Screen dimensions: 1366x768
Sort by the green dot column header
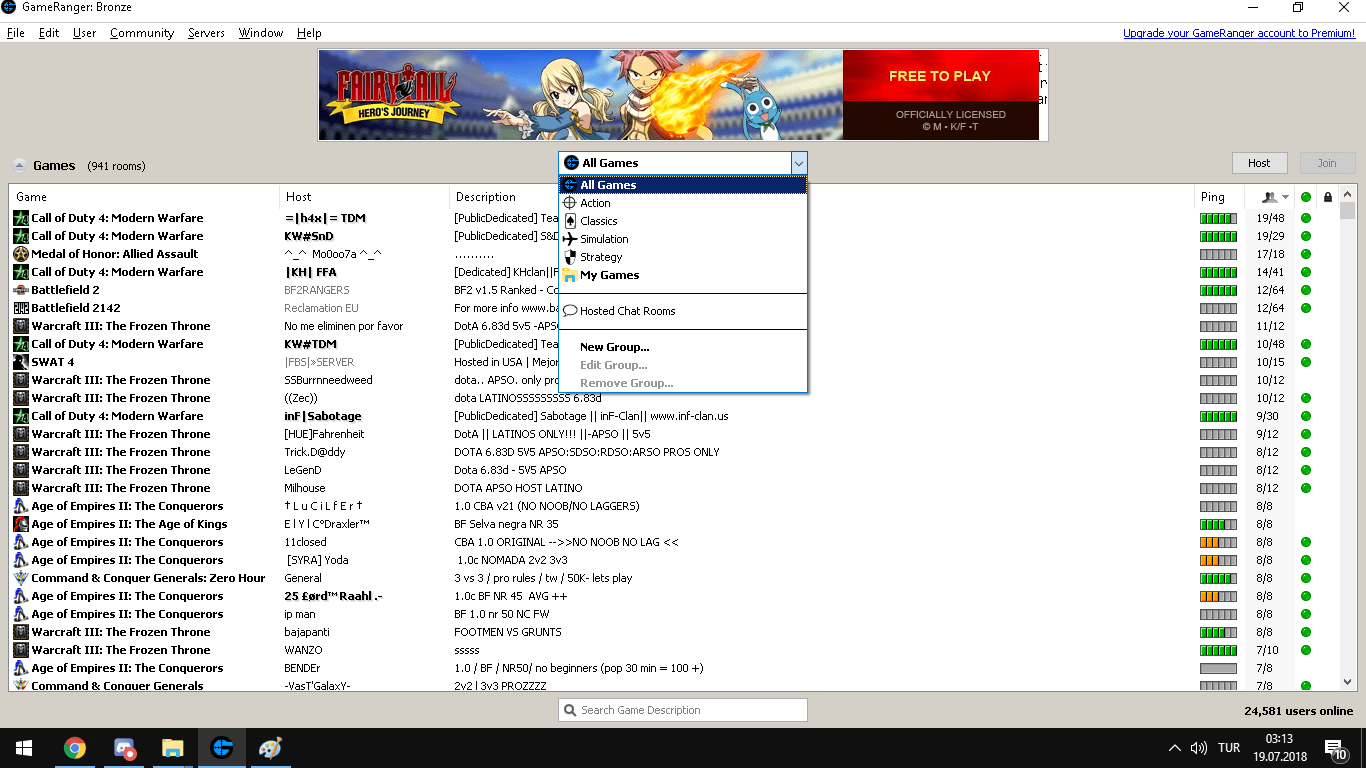pyautogui.click(x=1306, y=197)
